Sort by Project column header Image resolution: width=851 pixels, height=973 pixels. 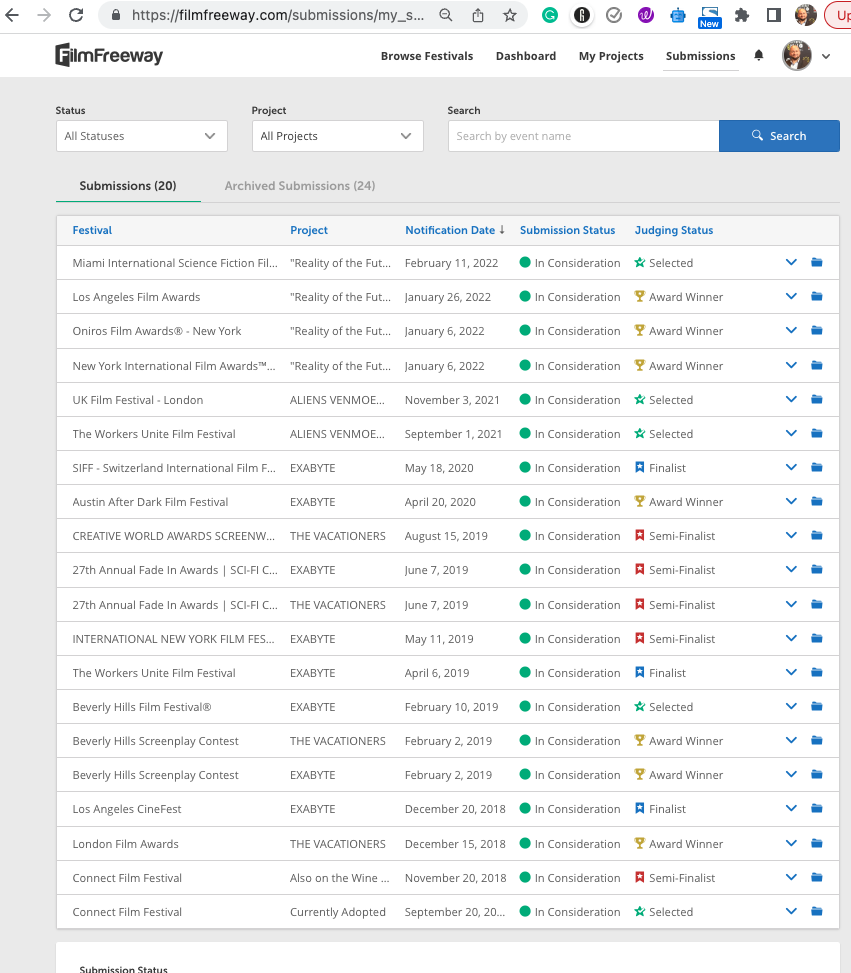click(x=308, y=230)
